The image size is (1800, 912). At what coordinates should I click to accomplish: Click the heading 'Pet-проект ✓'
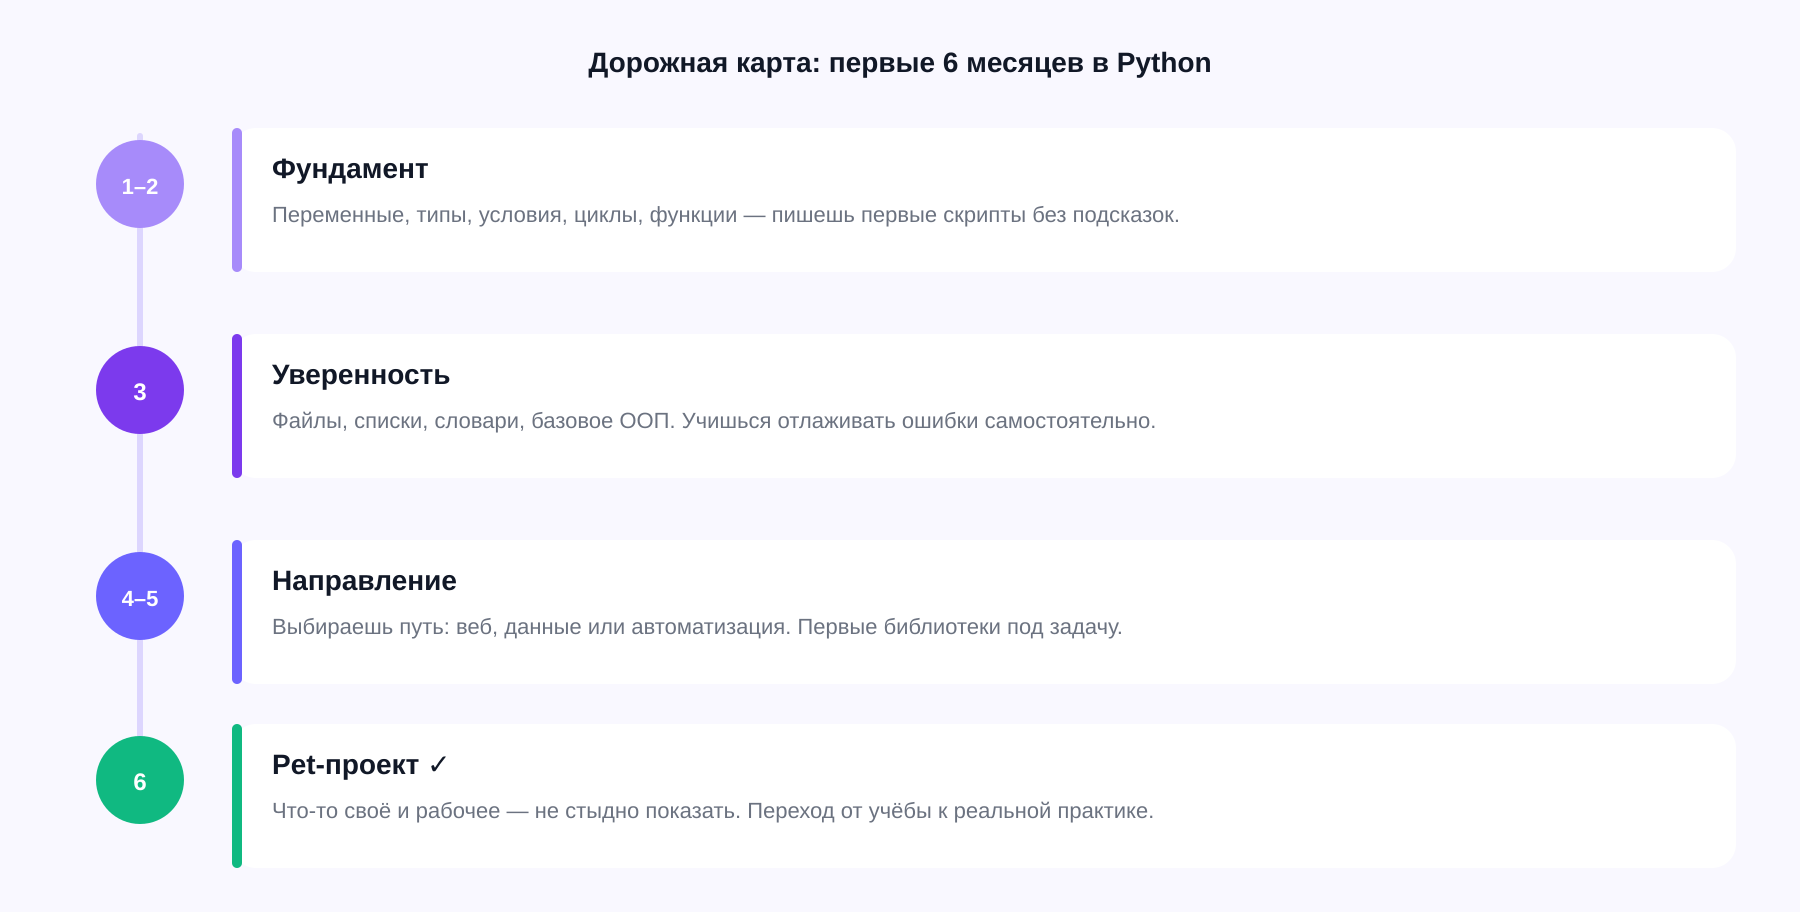(x=360, y=765)
